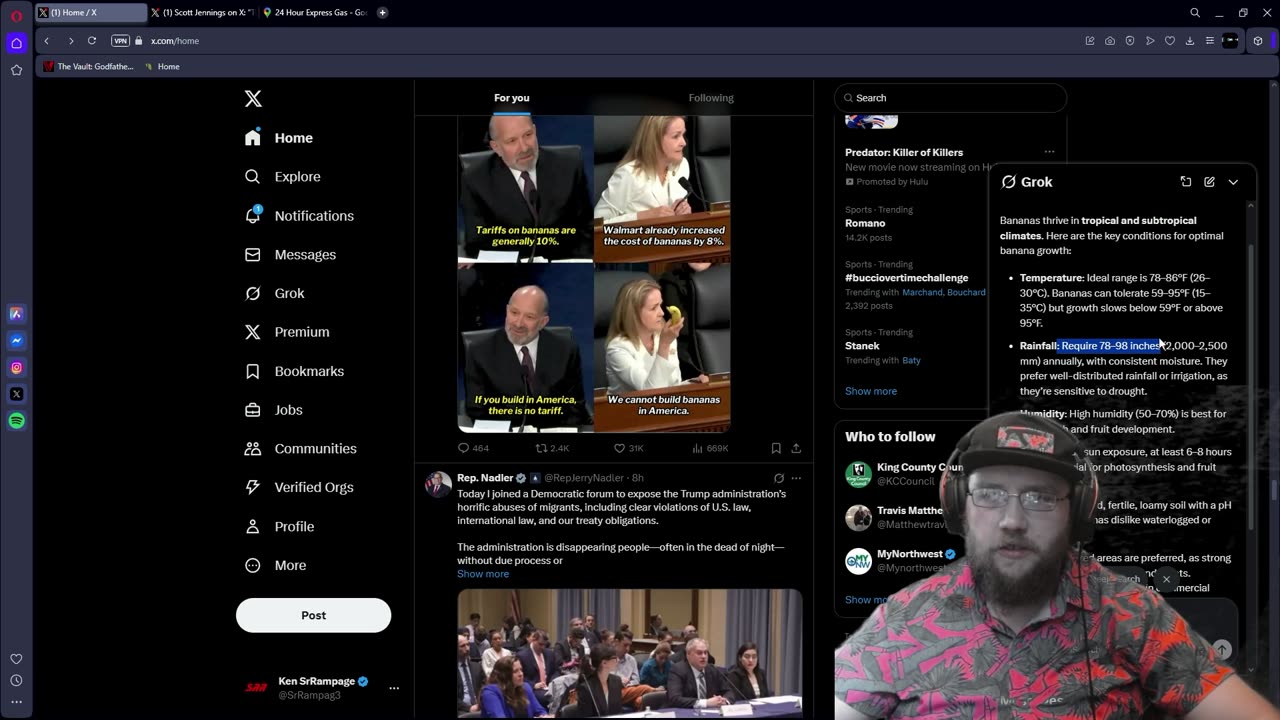Go forward in browser history
1280x720 pixels.
[x=70, y=41]
